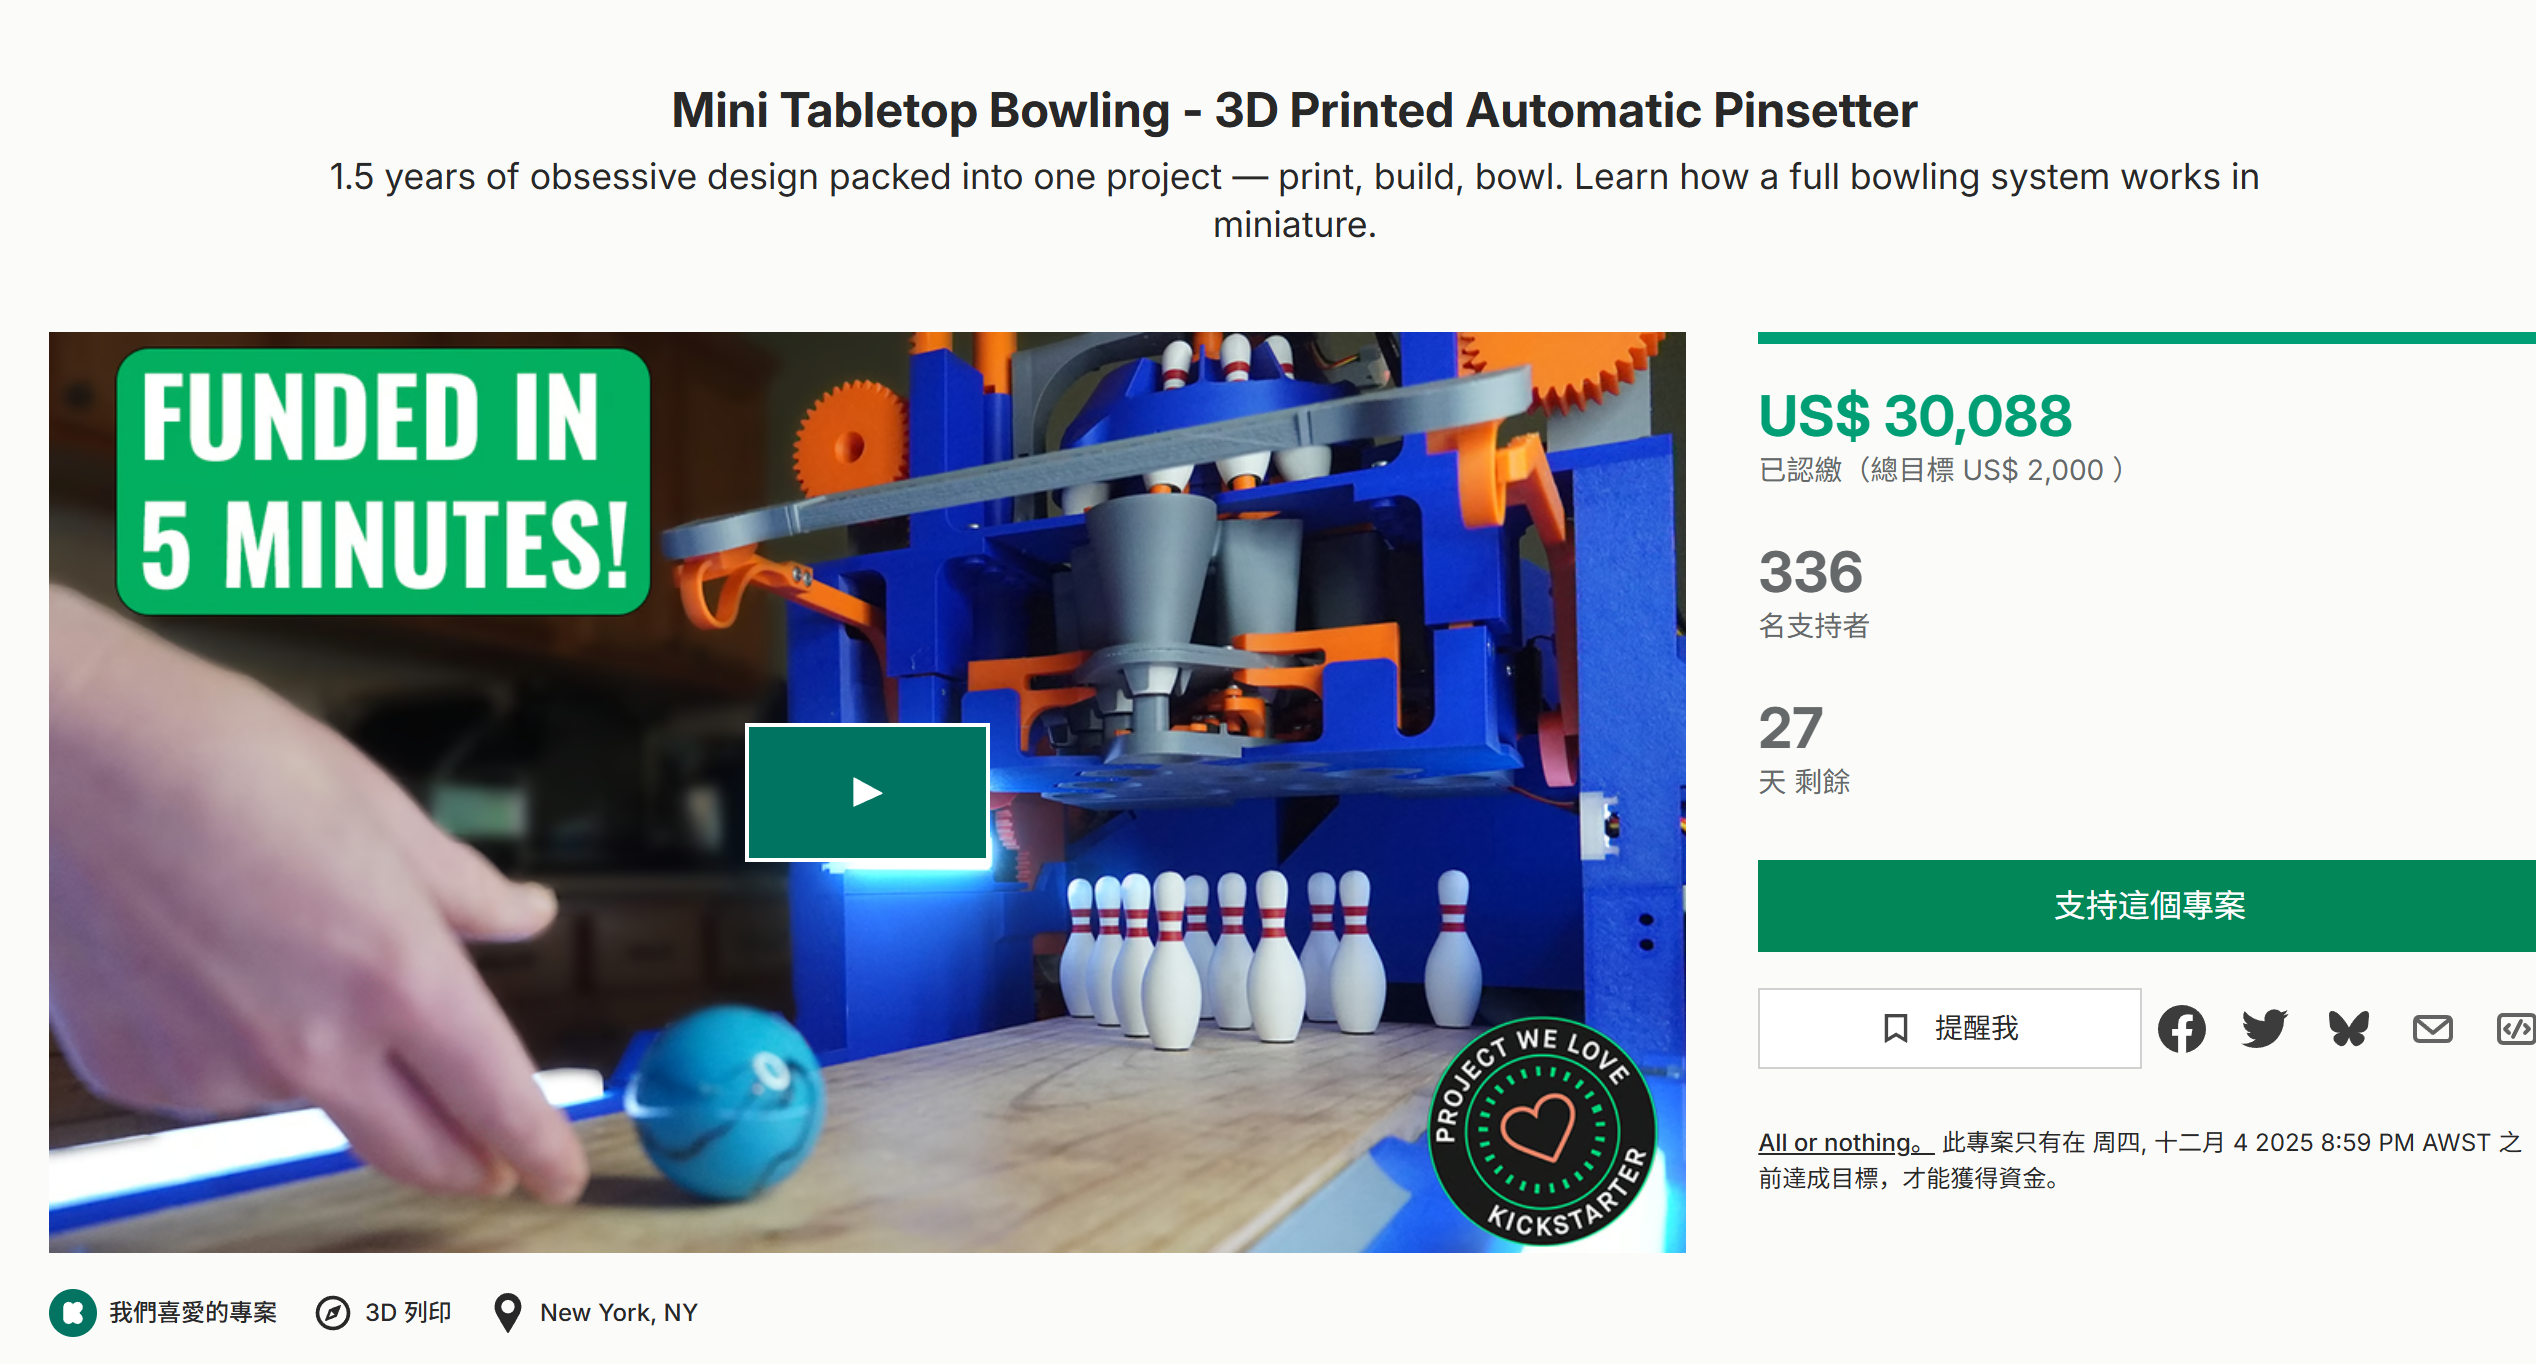Image resolution: width=2536 pixels, height=1364 pixels.
Task: Click the green funding progress bar
Action: coord(2147,338)
